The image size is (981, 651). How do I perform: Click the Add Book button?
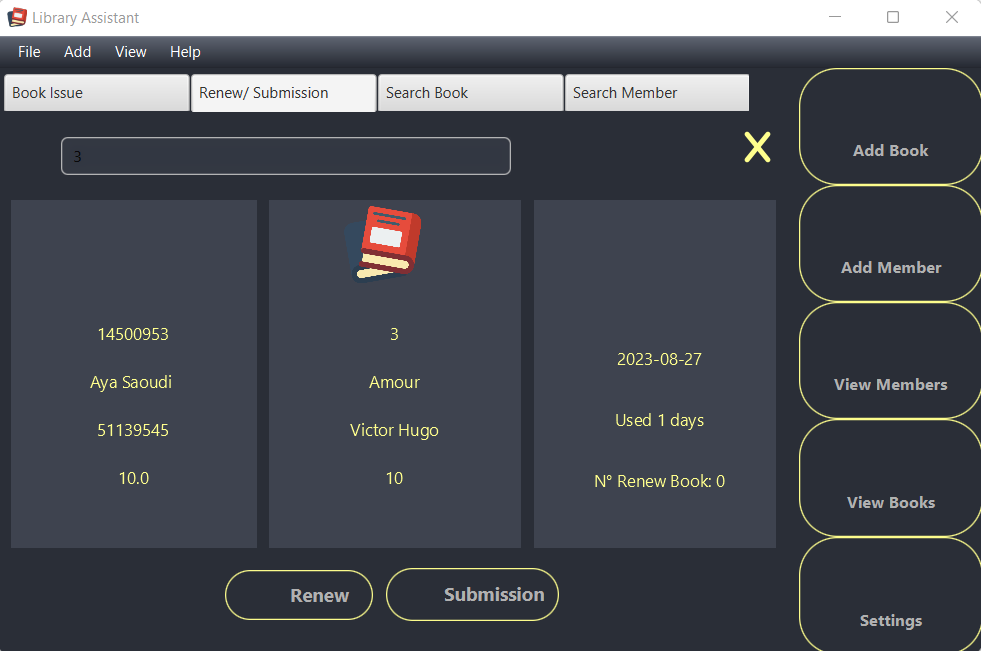(x=890, y=126)
